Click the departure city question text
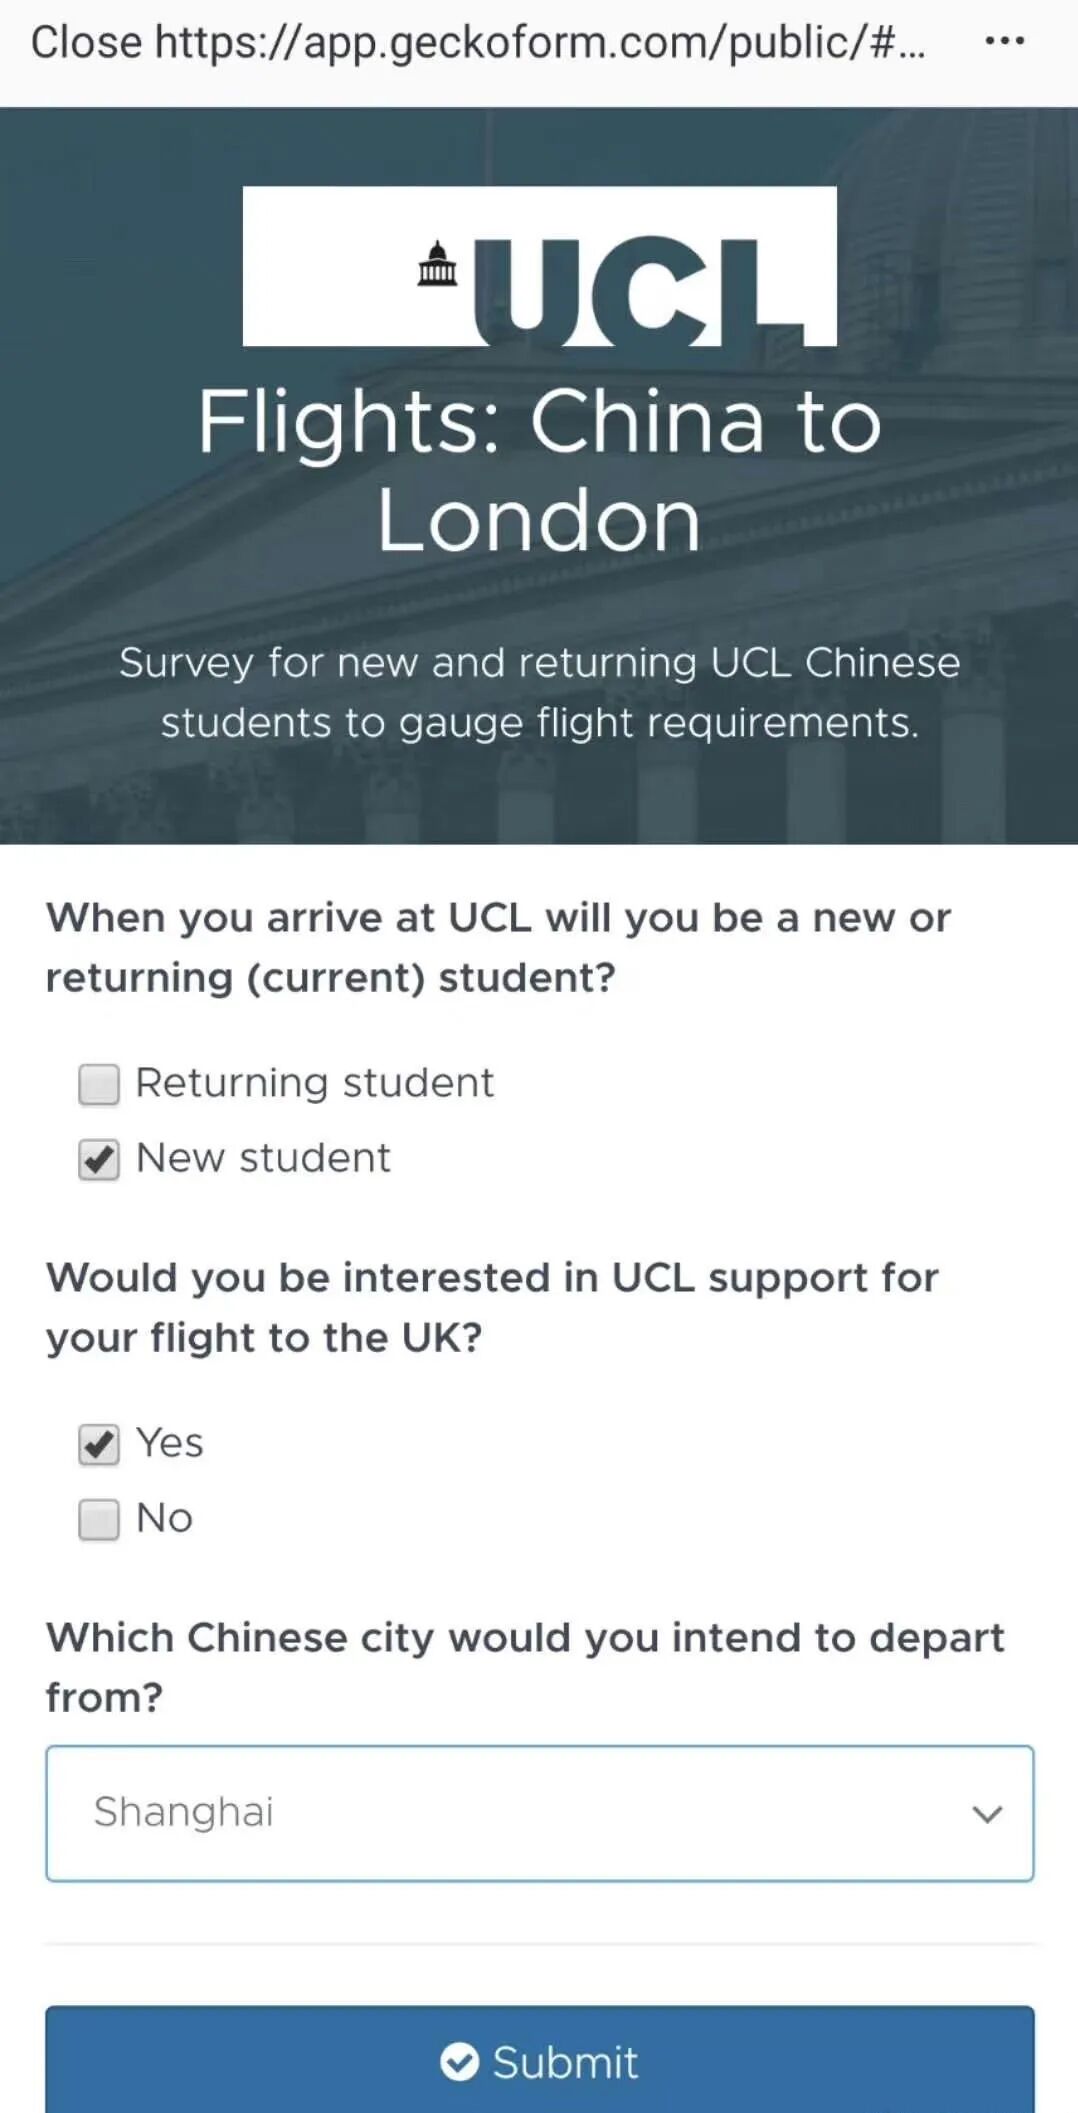 click(525, 1667)
